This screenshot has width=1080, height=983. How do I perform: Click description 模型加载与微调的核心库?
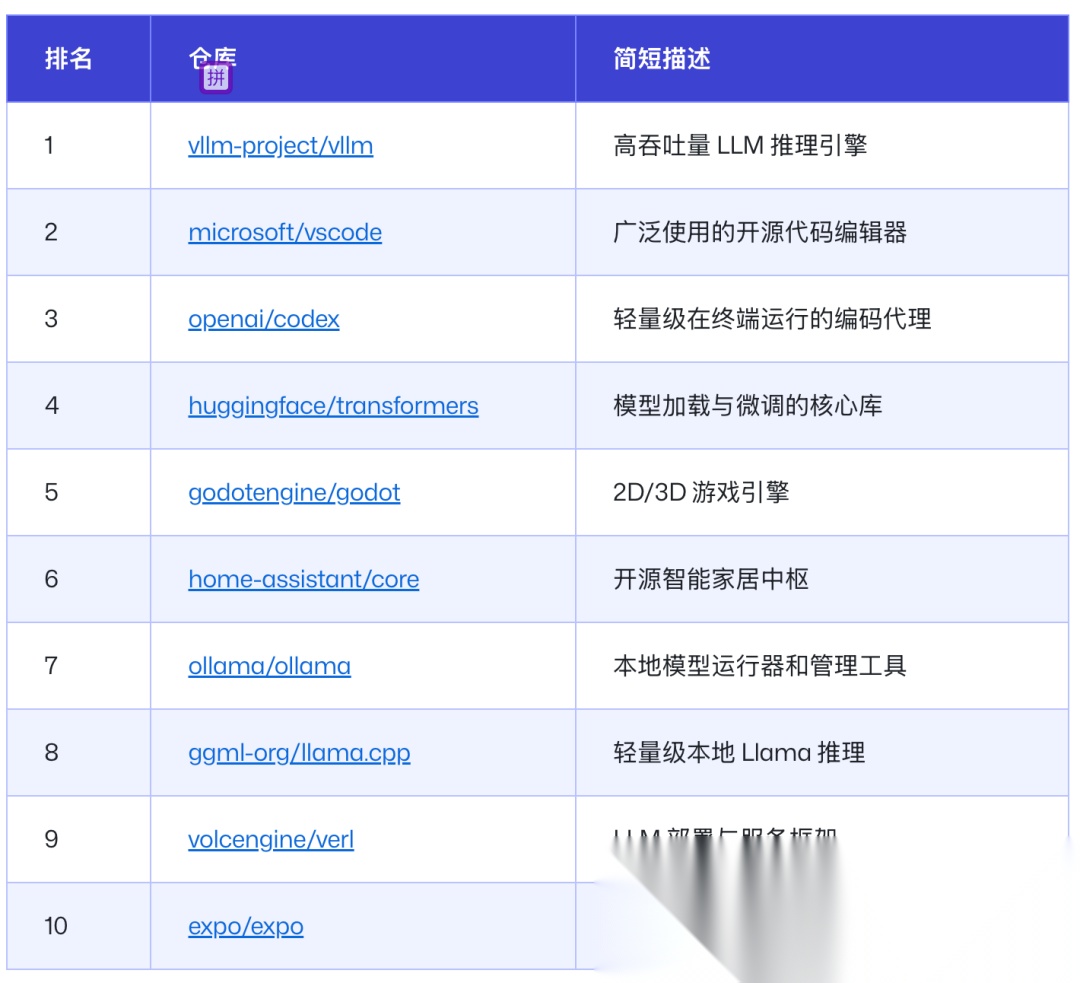tap(747, 406)
